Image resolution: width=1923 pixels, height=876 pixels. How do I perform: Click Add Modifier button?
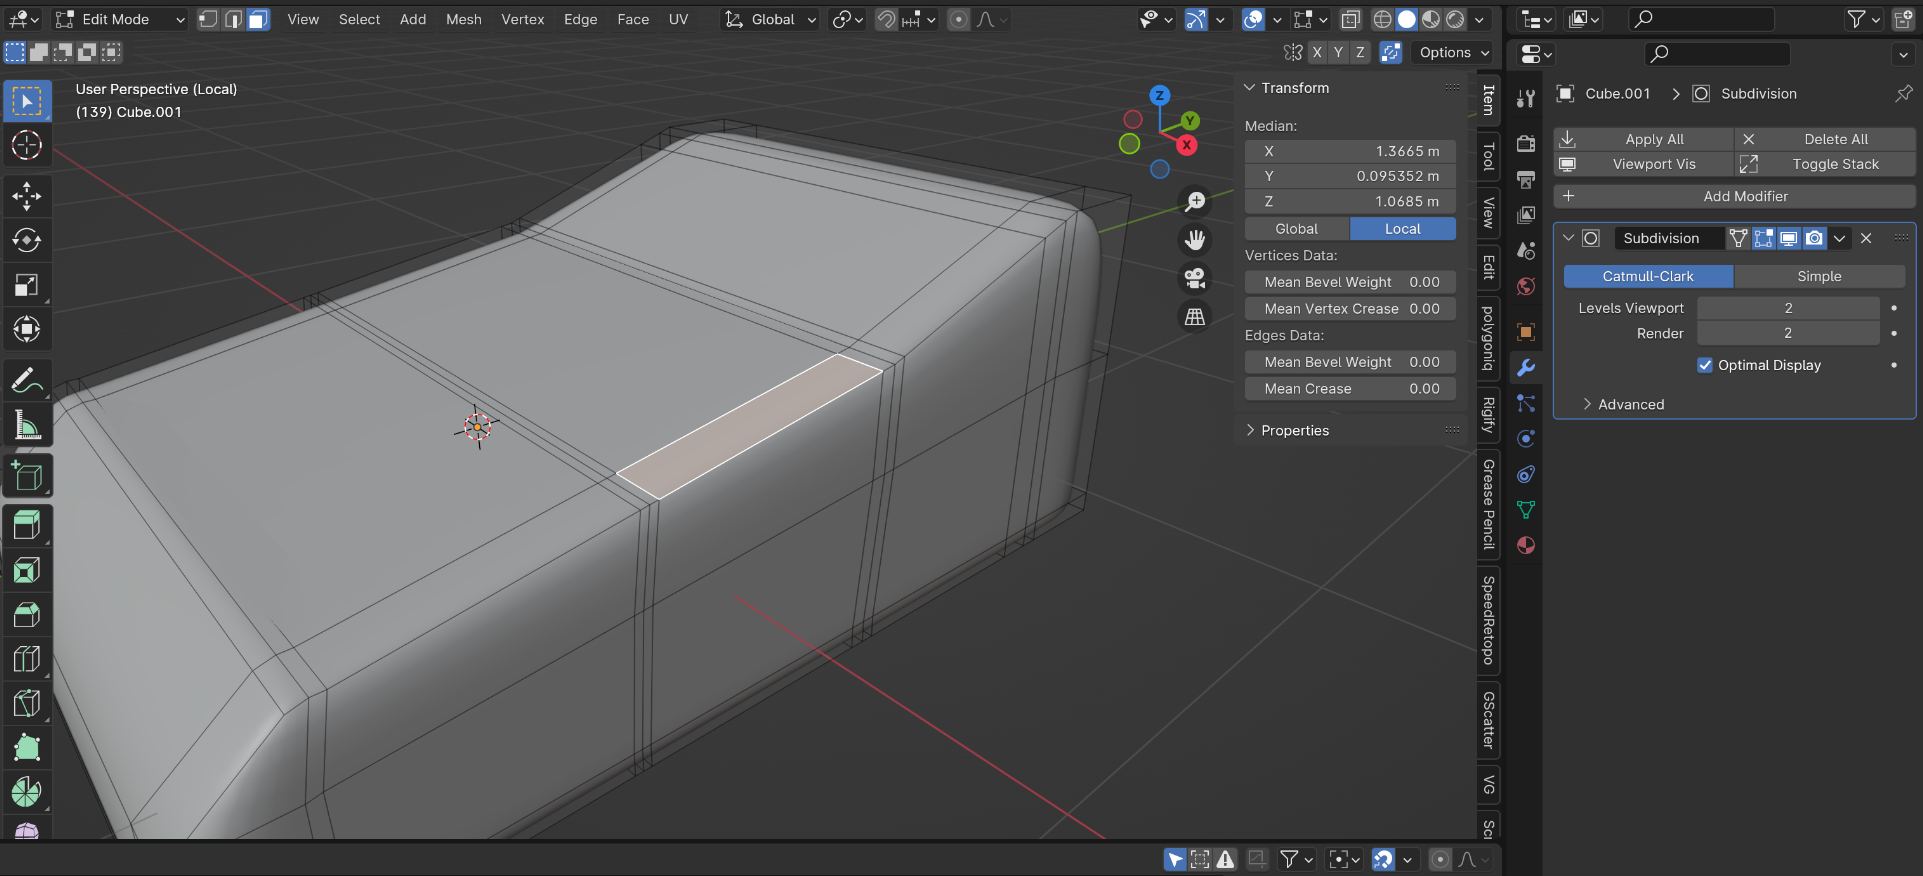pos(1735,196)
